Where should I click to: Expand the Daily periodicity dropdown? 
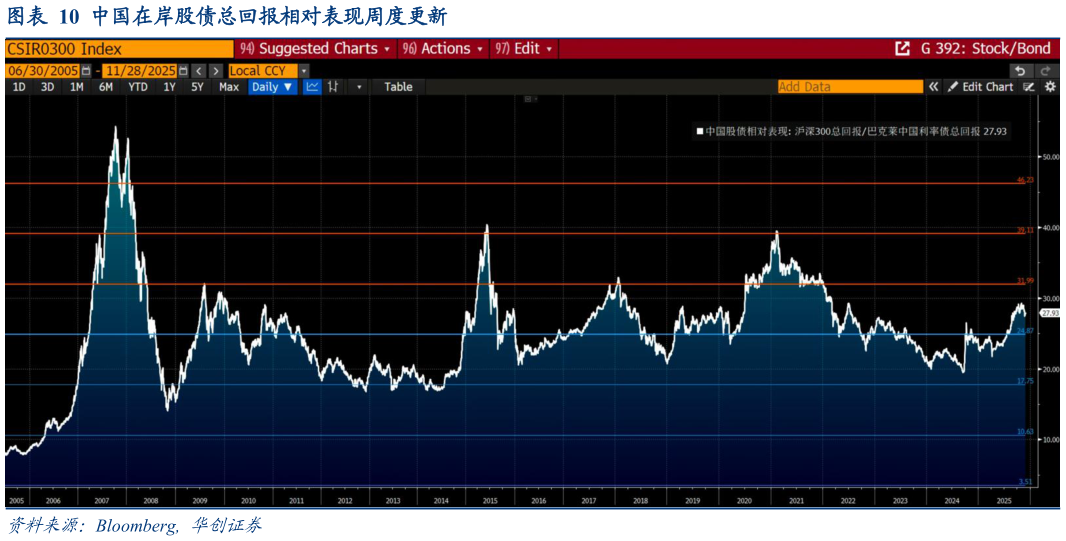point(272,87)
